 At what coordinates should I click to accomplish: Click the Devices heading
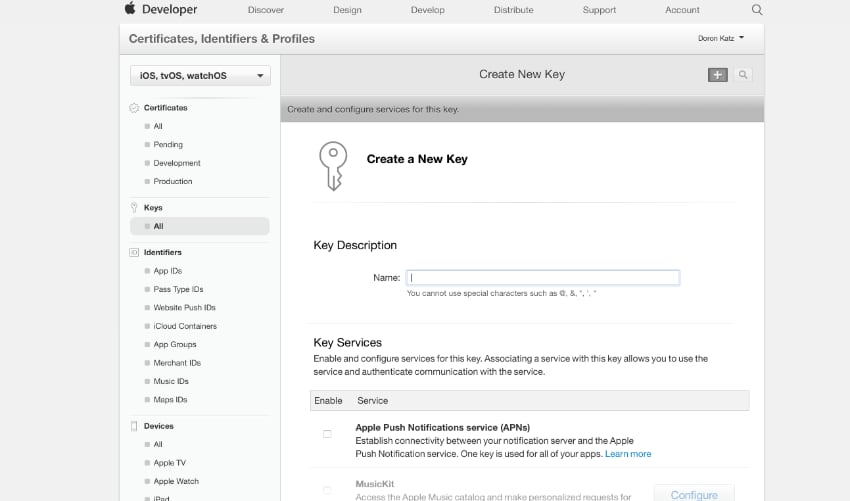(158, 426)
